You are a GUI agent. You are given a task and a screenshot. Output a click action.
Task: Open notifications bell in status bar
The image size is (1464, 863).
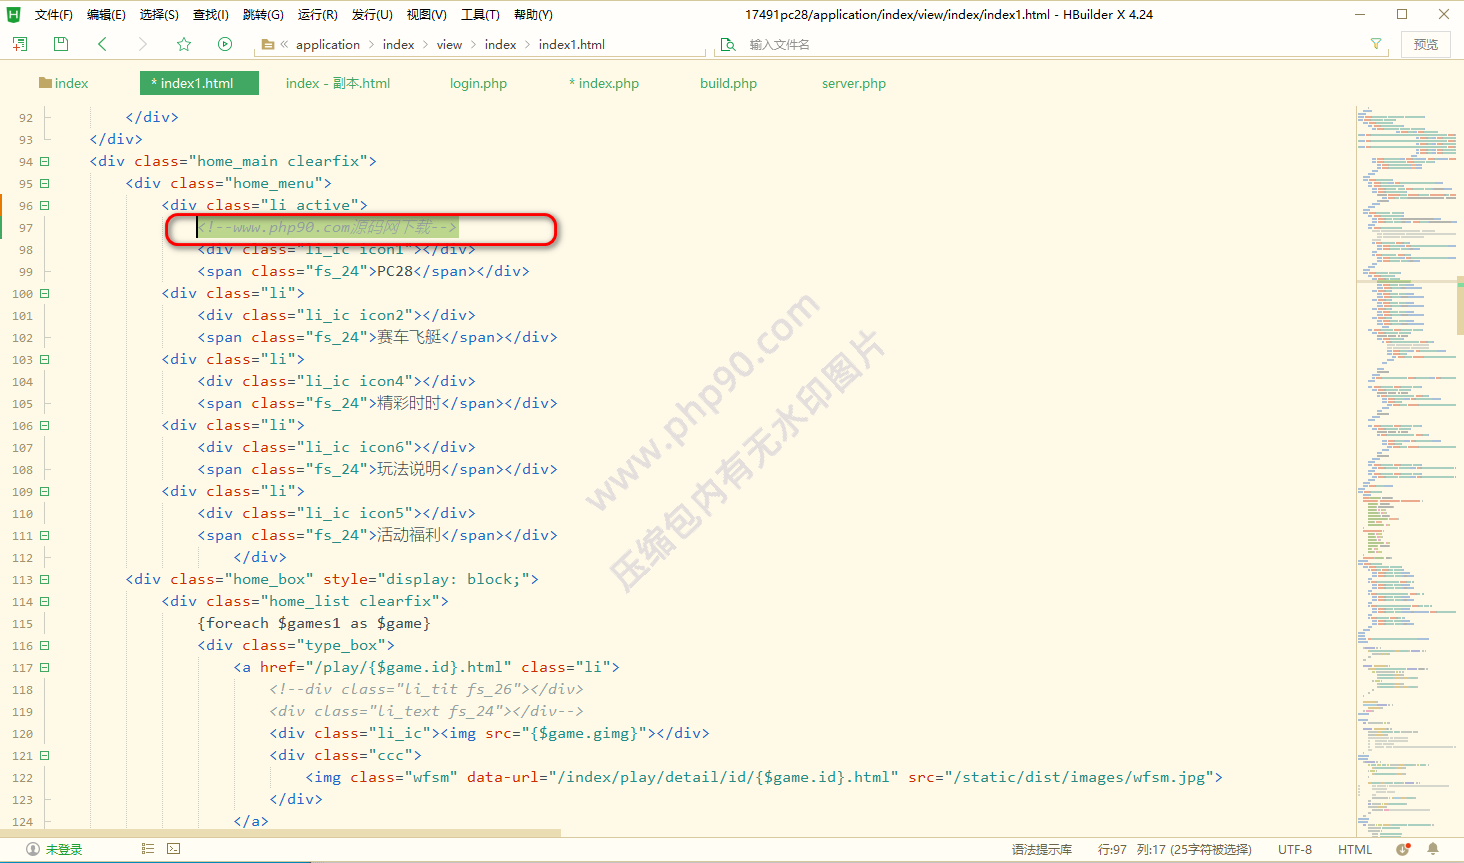pos(1433,849)
